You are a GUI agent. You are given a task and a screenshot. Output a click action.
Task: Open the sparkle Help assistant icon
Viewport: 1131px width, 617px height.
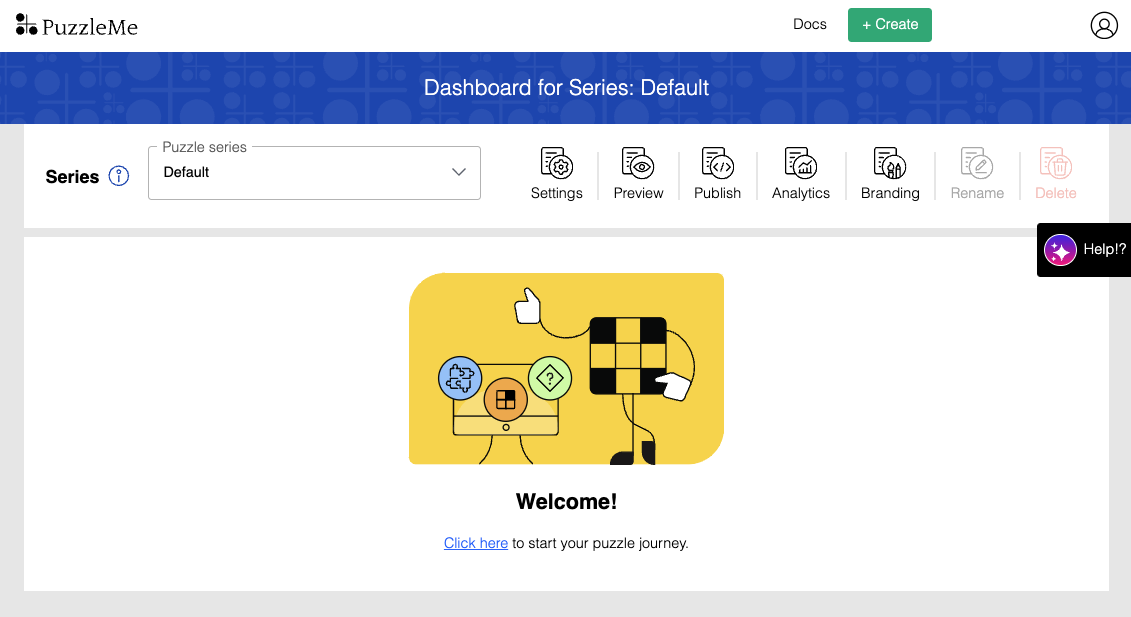[1060, 250]
